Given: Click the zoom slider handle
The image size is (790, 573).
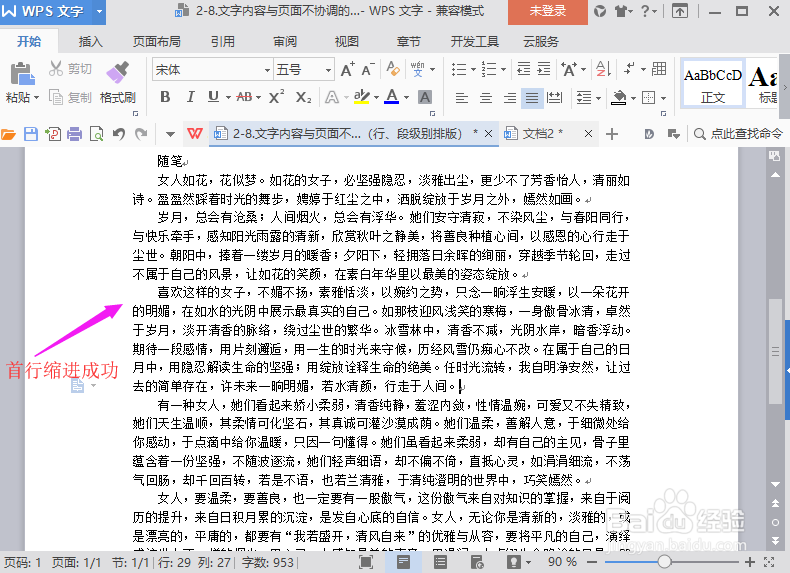Looking at the screenshot, I should point(665,561).
